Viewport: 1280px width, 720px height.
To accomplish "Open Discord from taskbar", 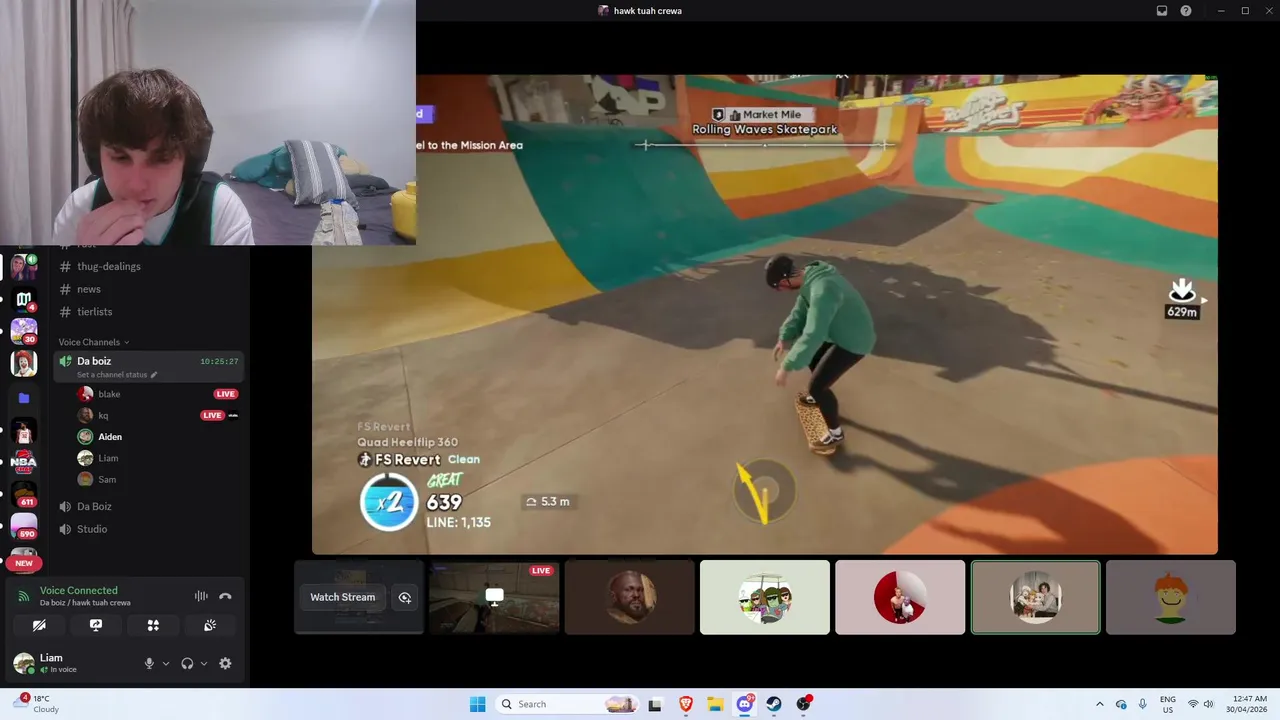I will [745, 704].
